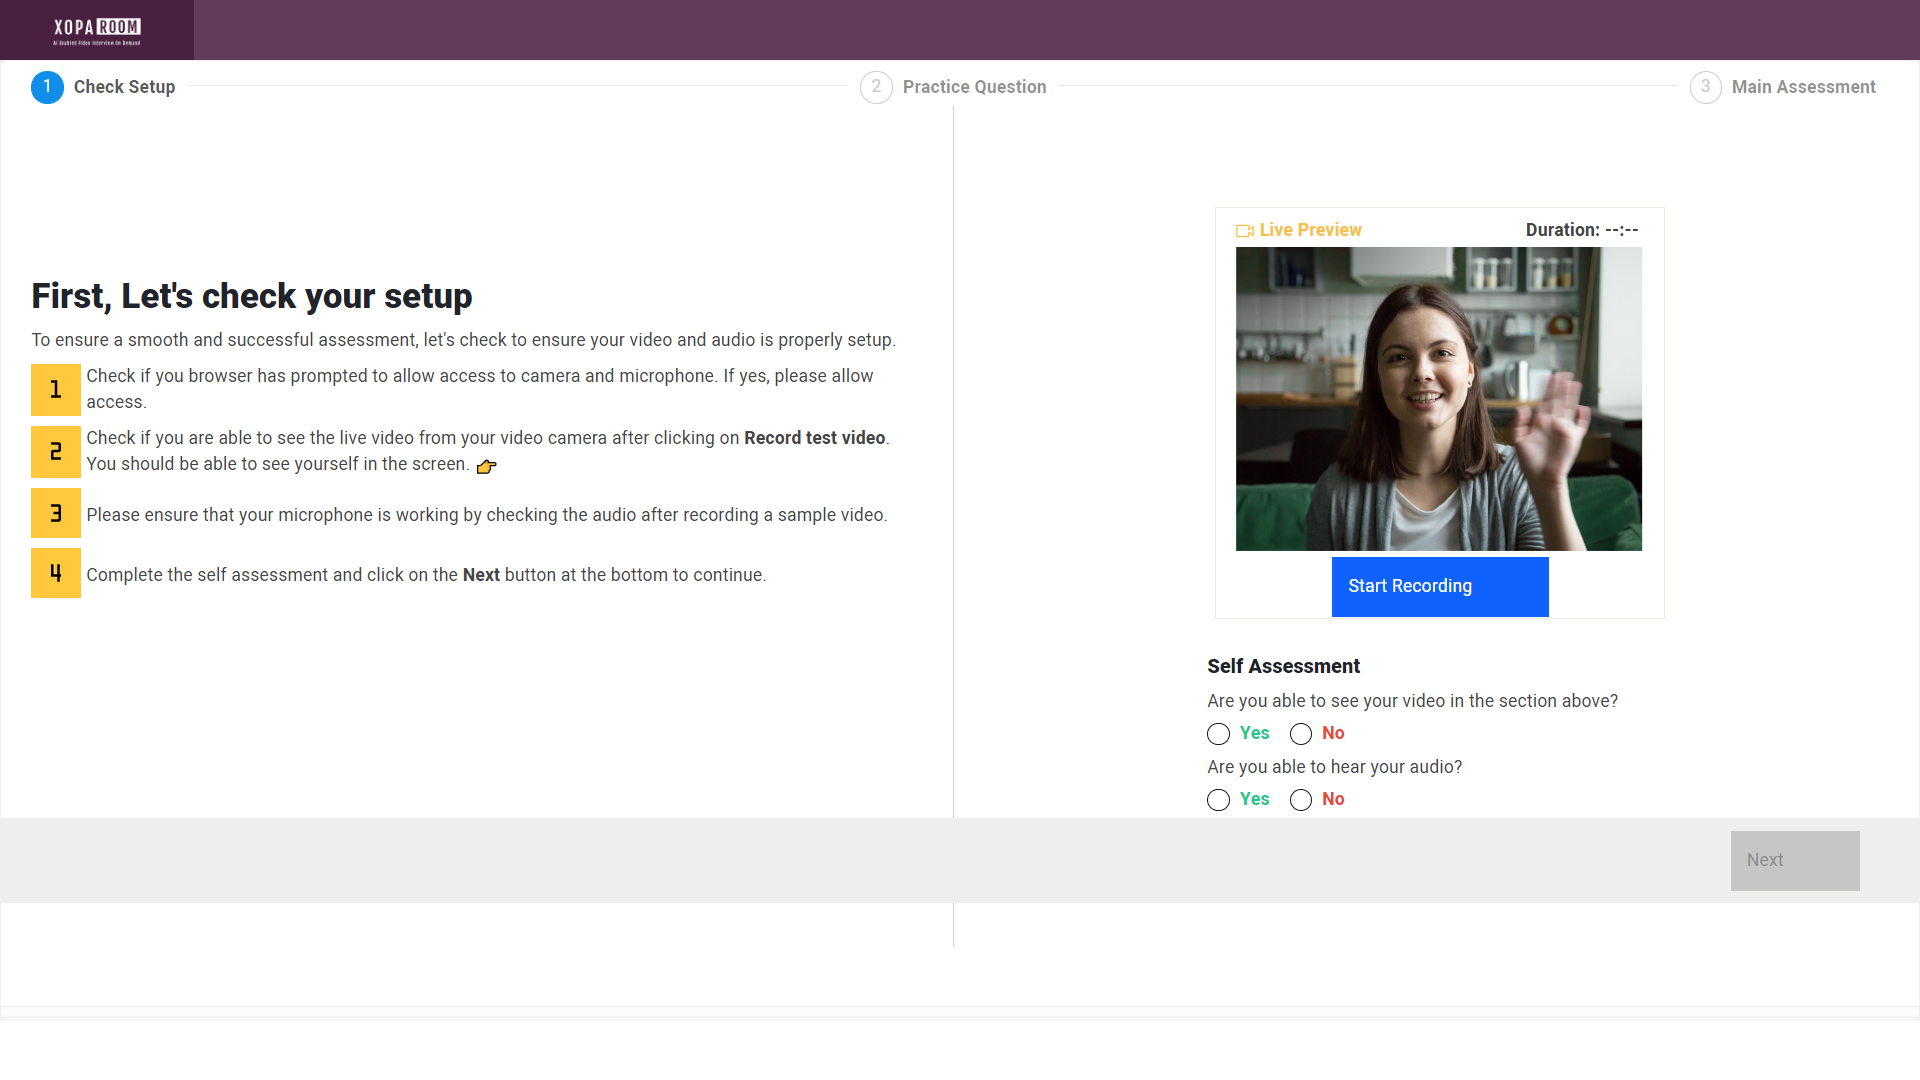
Task: Click the pointing hand icon
Action: click(x=487, y=466)
